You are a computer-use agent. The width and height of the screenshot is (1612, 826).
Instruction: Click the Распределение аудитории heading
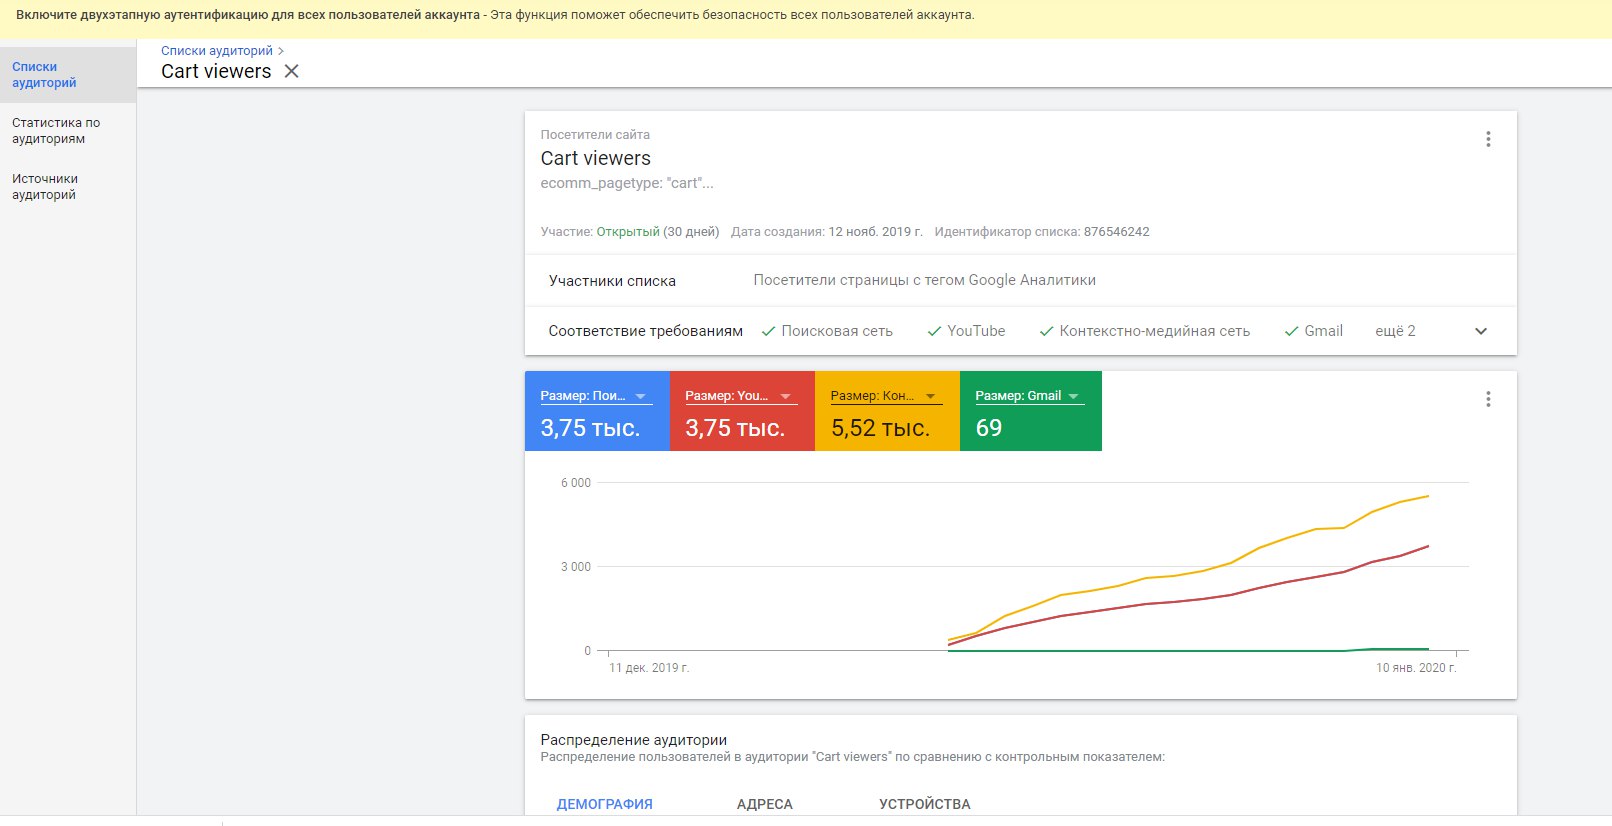coord(634,740)
